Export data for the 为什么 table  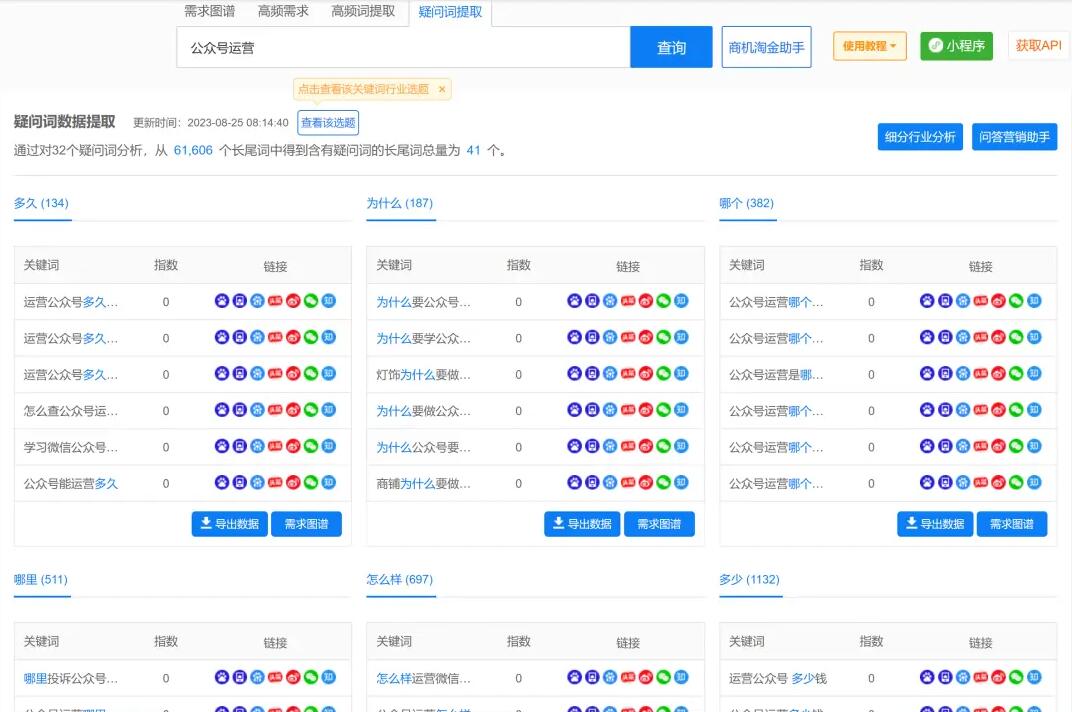pyautogui.click(x=582, y=524)
